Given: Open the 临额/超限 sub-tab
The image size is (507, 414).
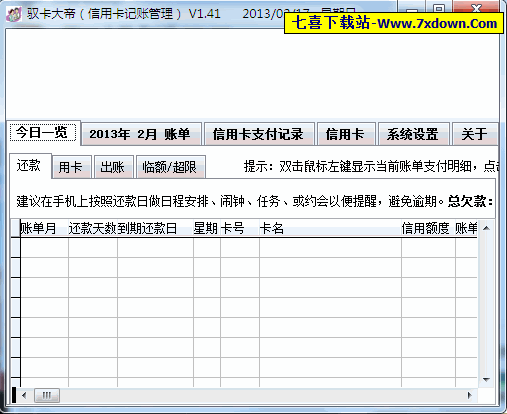Looking at the screenshot, I should (171, 167).
